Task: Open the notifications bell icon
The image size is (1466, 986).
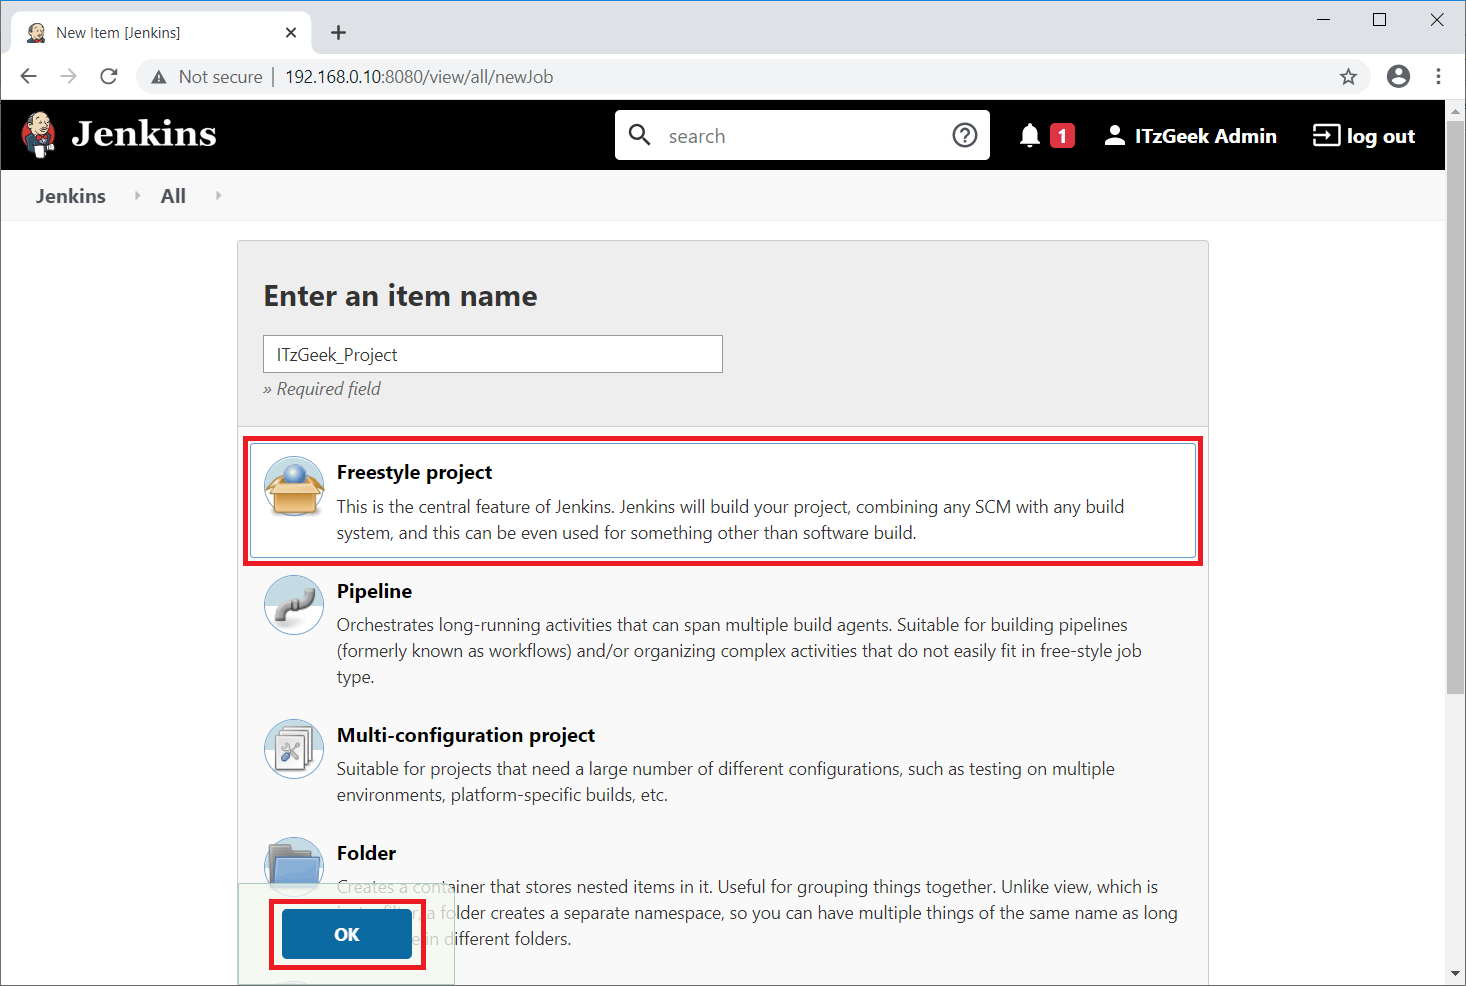Action: coord(1030,135)
